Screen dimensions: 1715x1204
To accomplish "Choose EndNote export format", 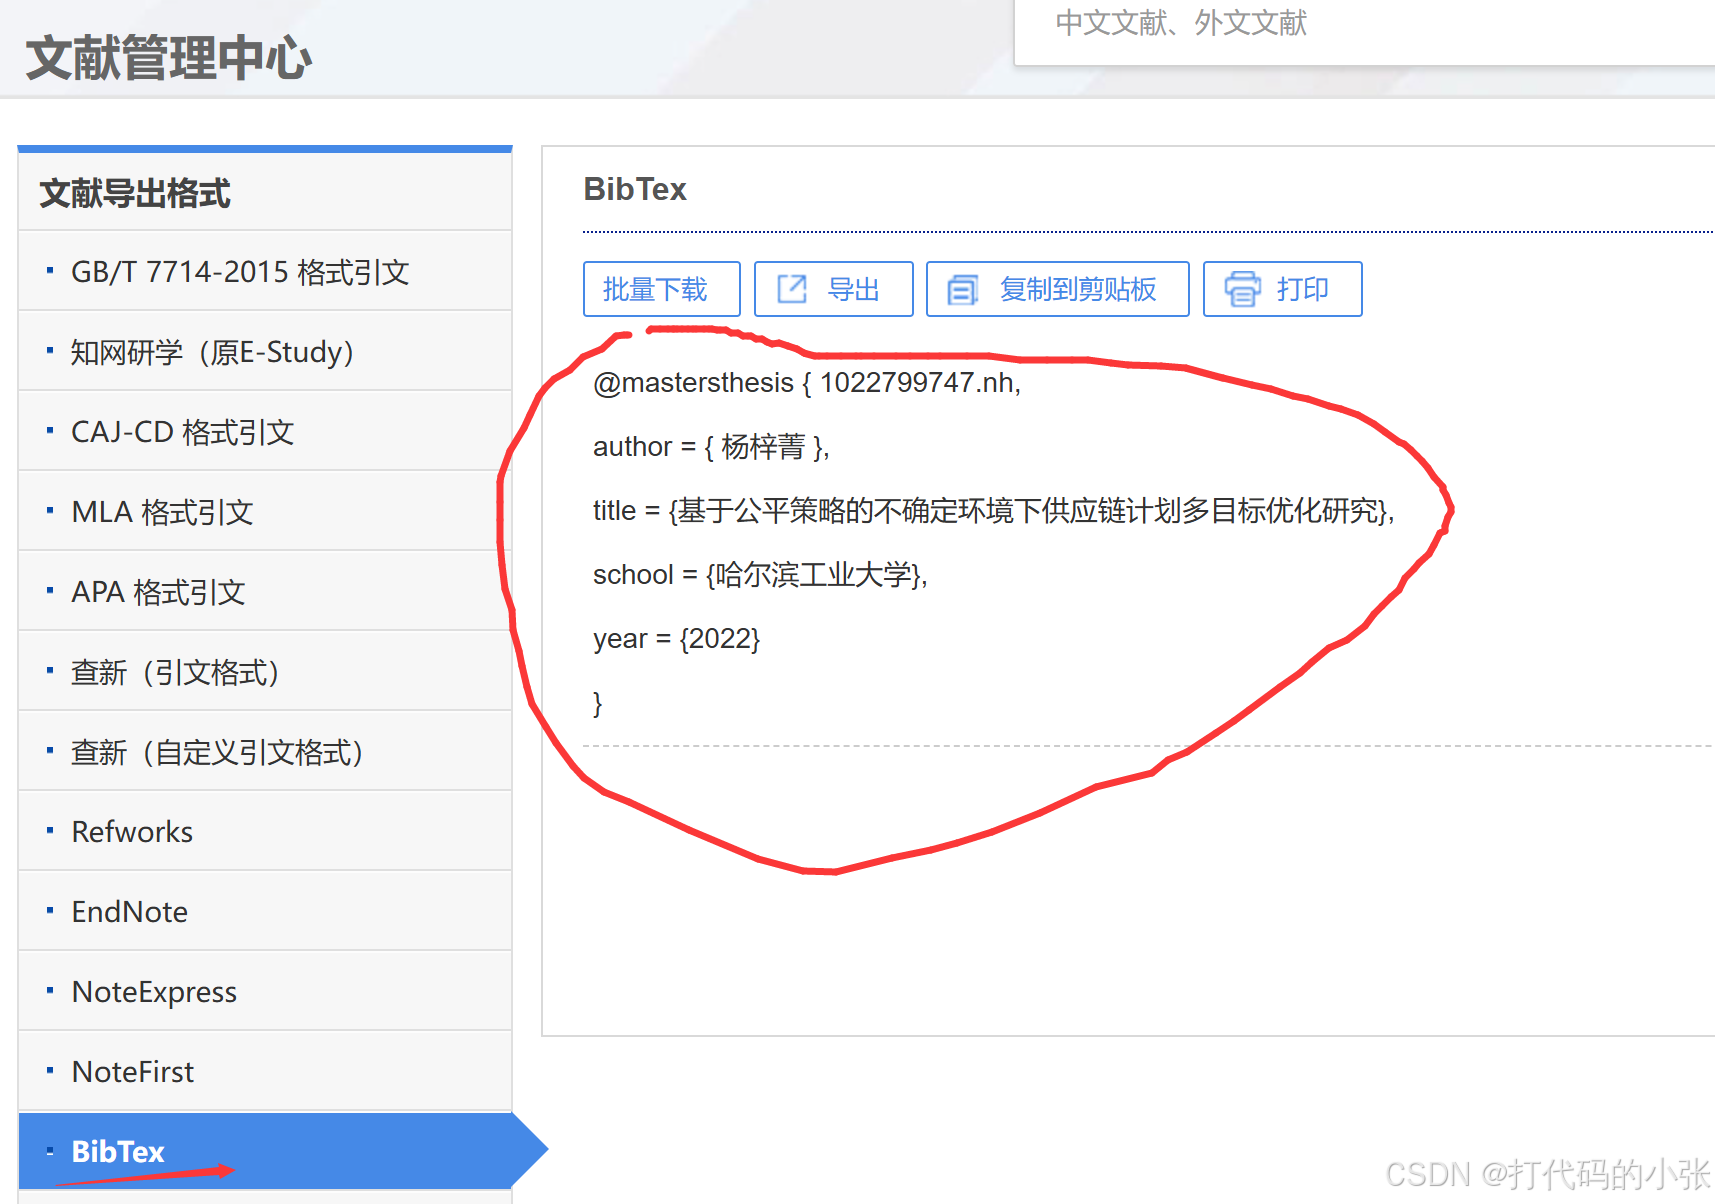I will point(265,911).
